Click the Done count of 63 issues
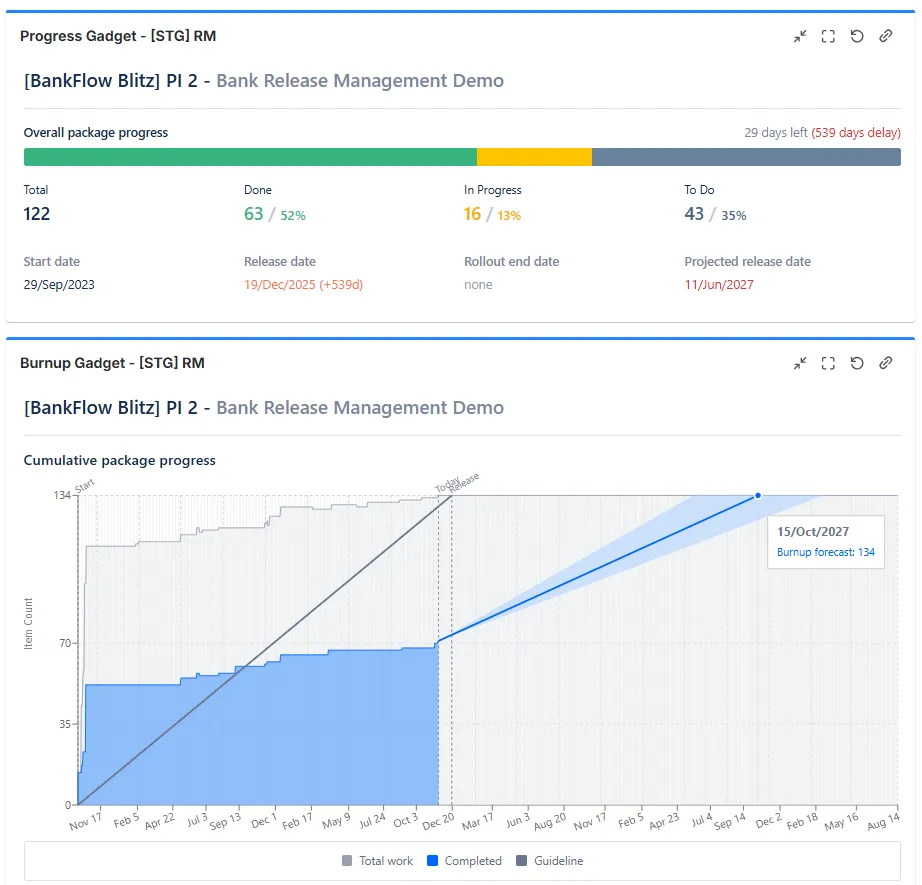 (250, 213)
